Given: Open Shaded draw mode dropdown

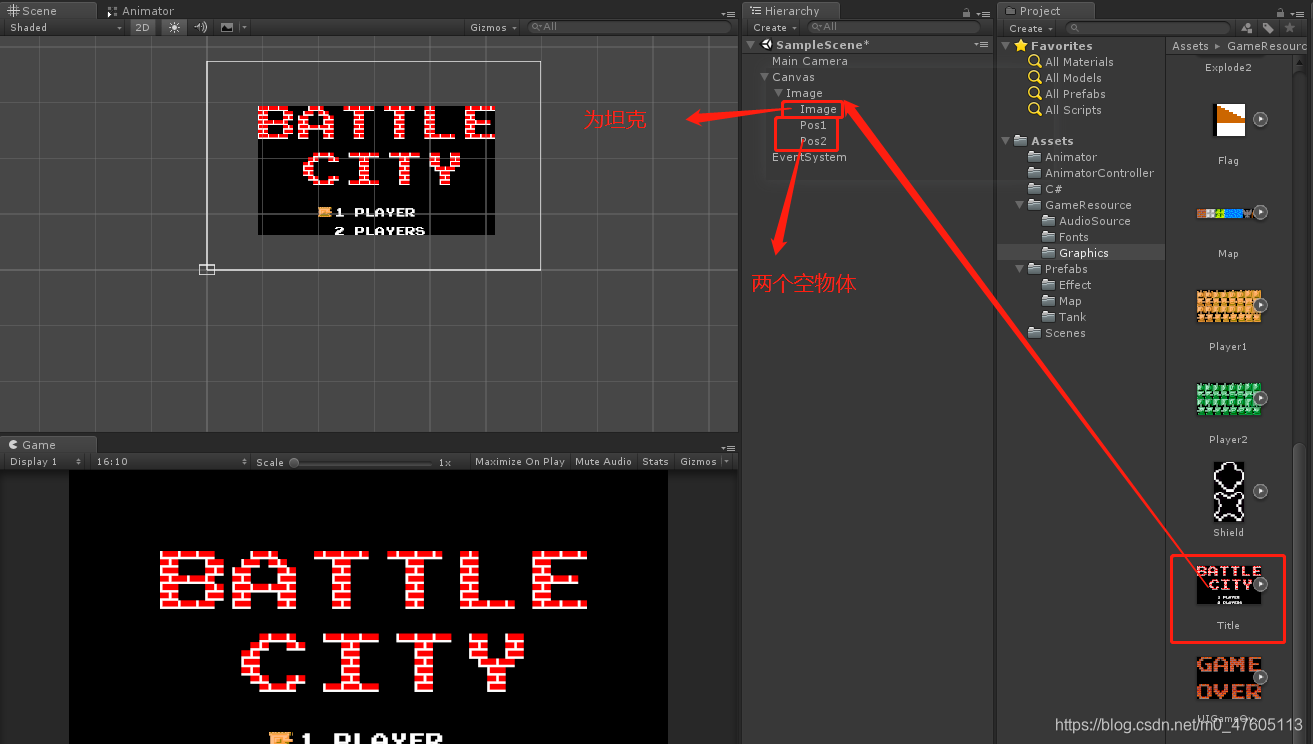Looking at the screenshot, I should (64, 28).
